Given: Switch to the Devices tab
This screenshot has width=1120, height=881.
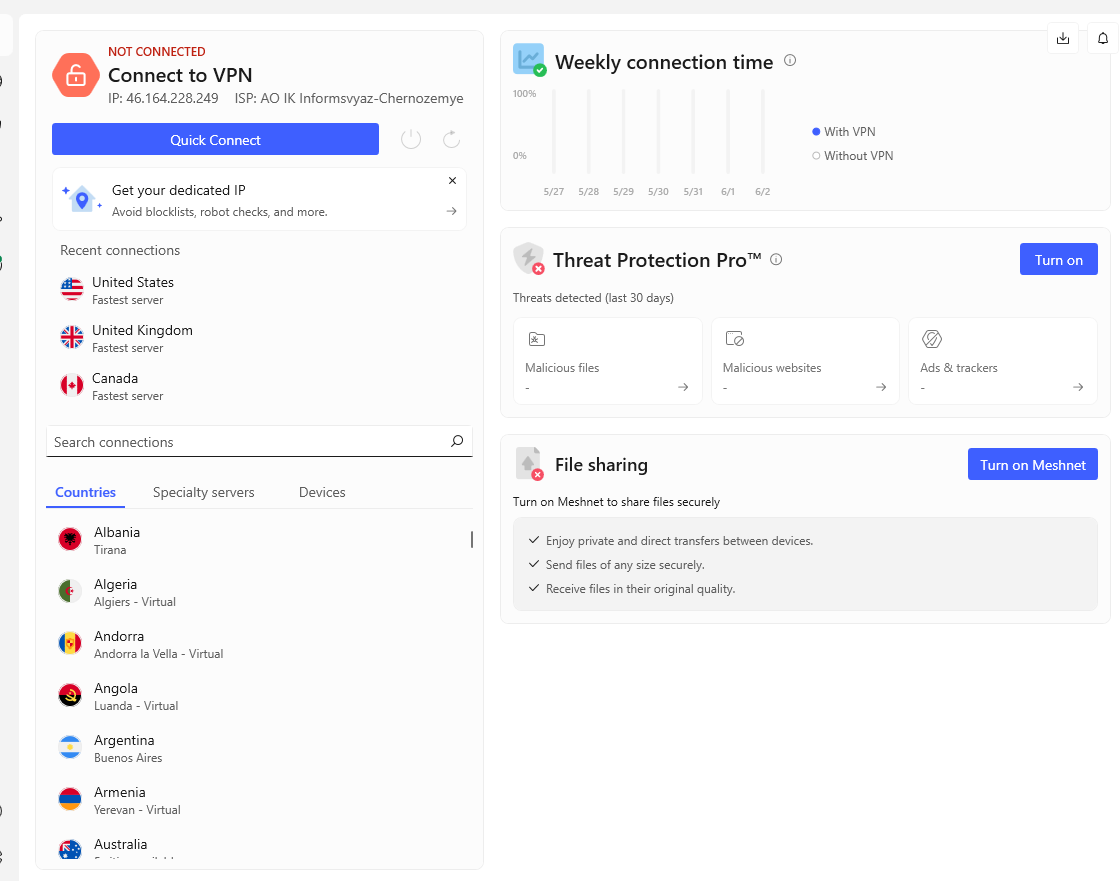Looking at the screenshot, I should click(322, 492).
